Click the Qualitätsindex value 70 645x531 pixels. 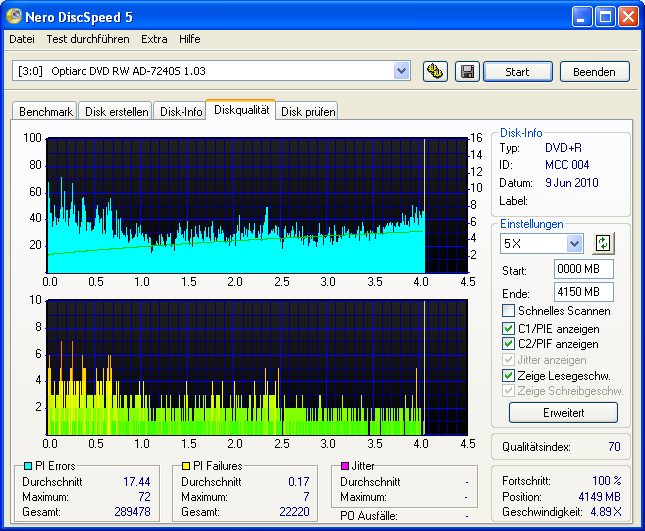click(614, 447)
